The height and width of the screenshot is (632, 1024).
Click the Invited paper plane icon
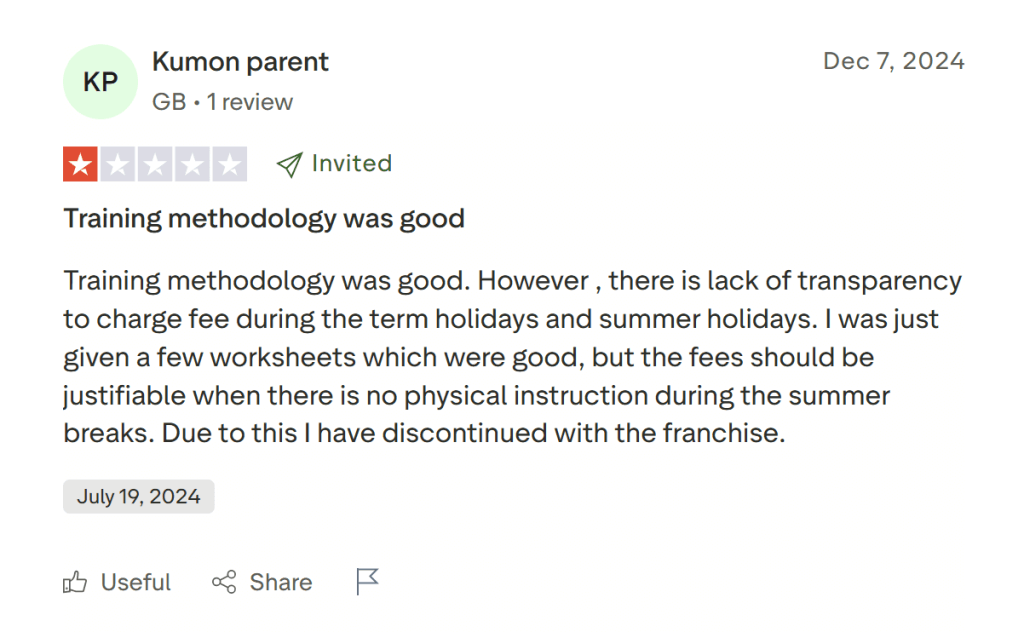click(x=289, y=163)
